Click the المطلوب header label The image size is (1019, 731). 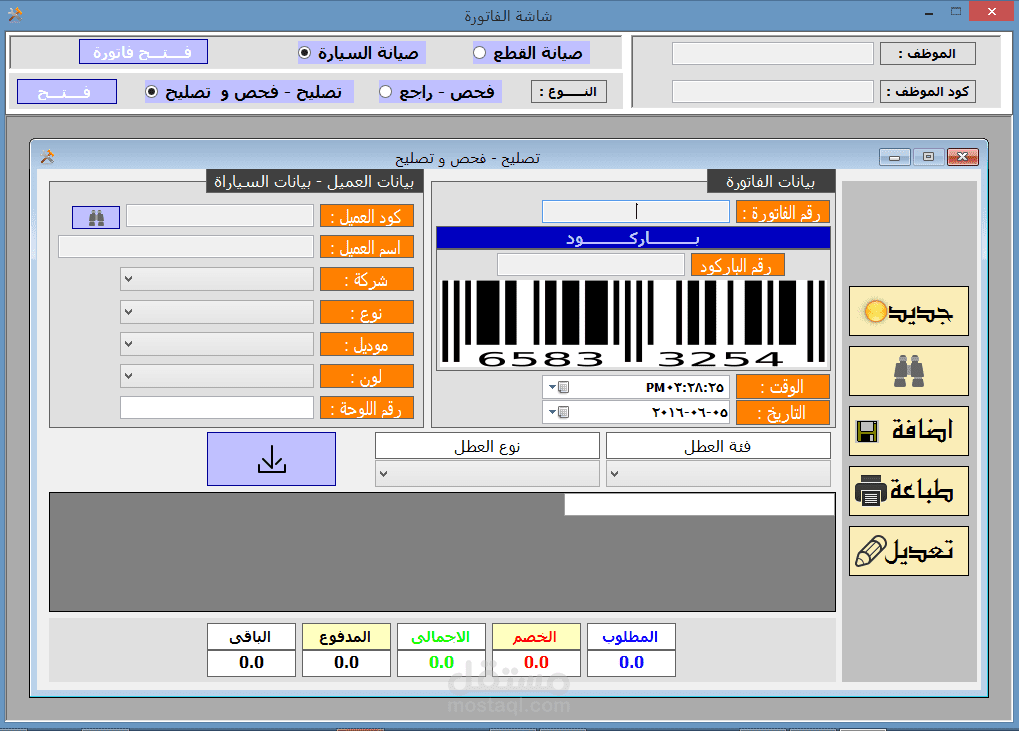point(631,637)
